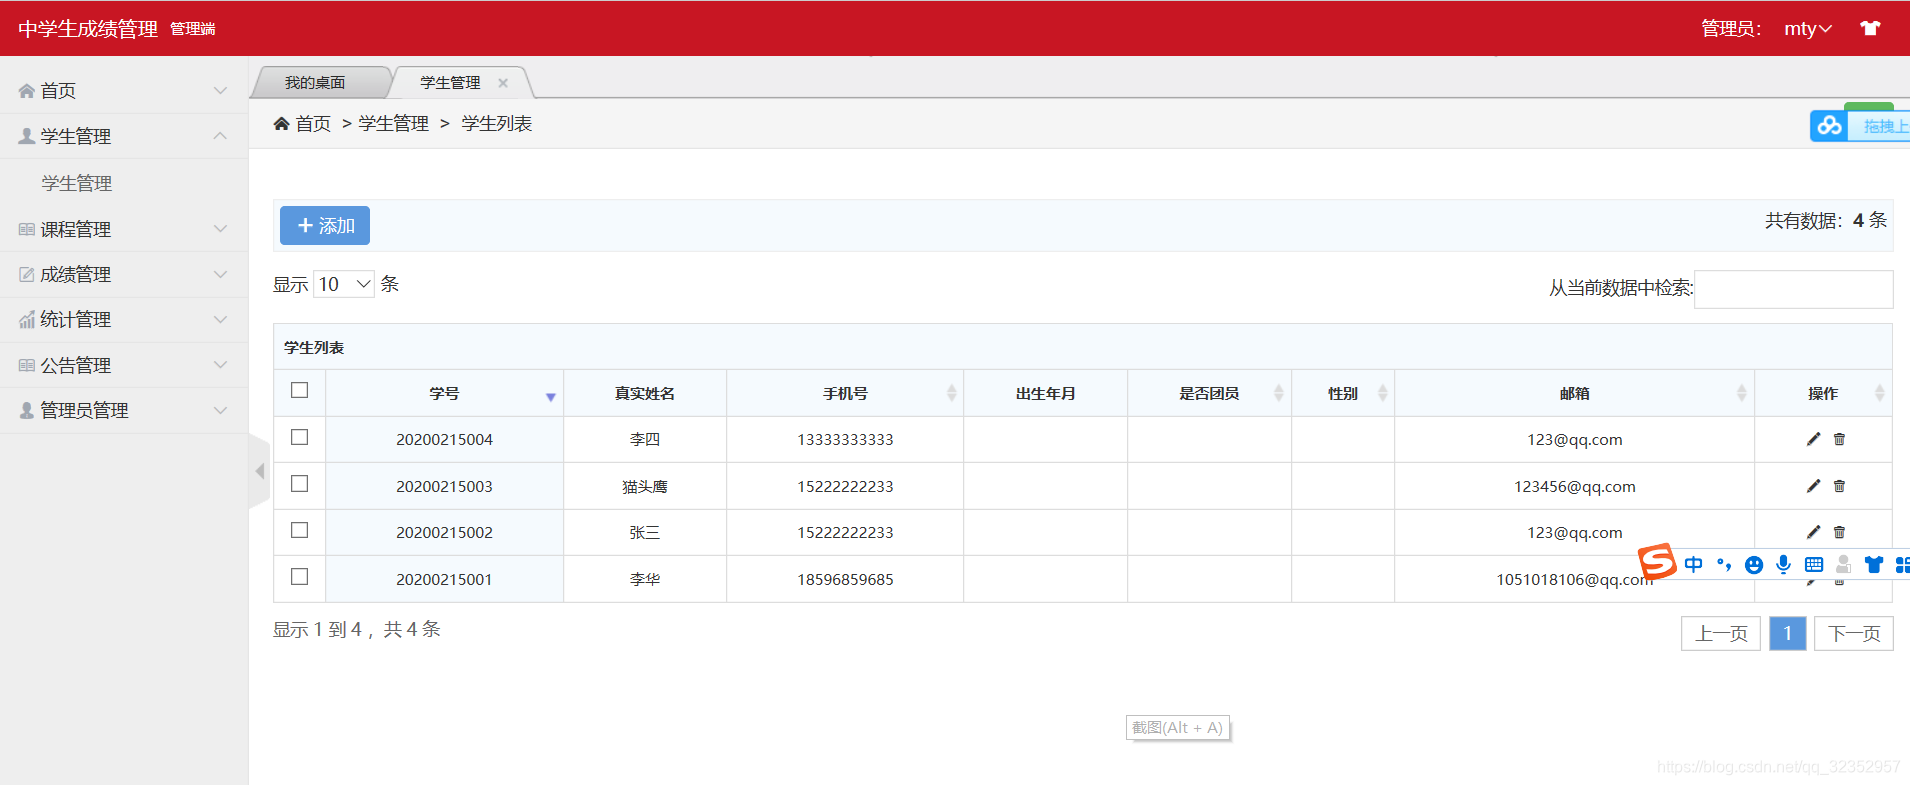Click Sogou user account icon
The width and height of the screenshot is (1910, 785).
[1844, 565]
